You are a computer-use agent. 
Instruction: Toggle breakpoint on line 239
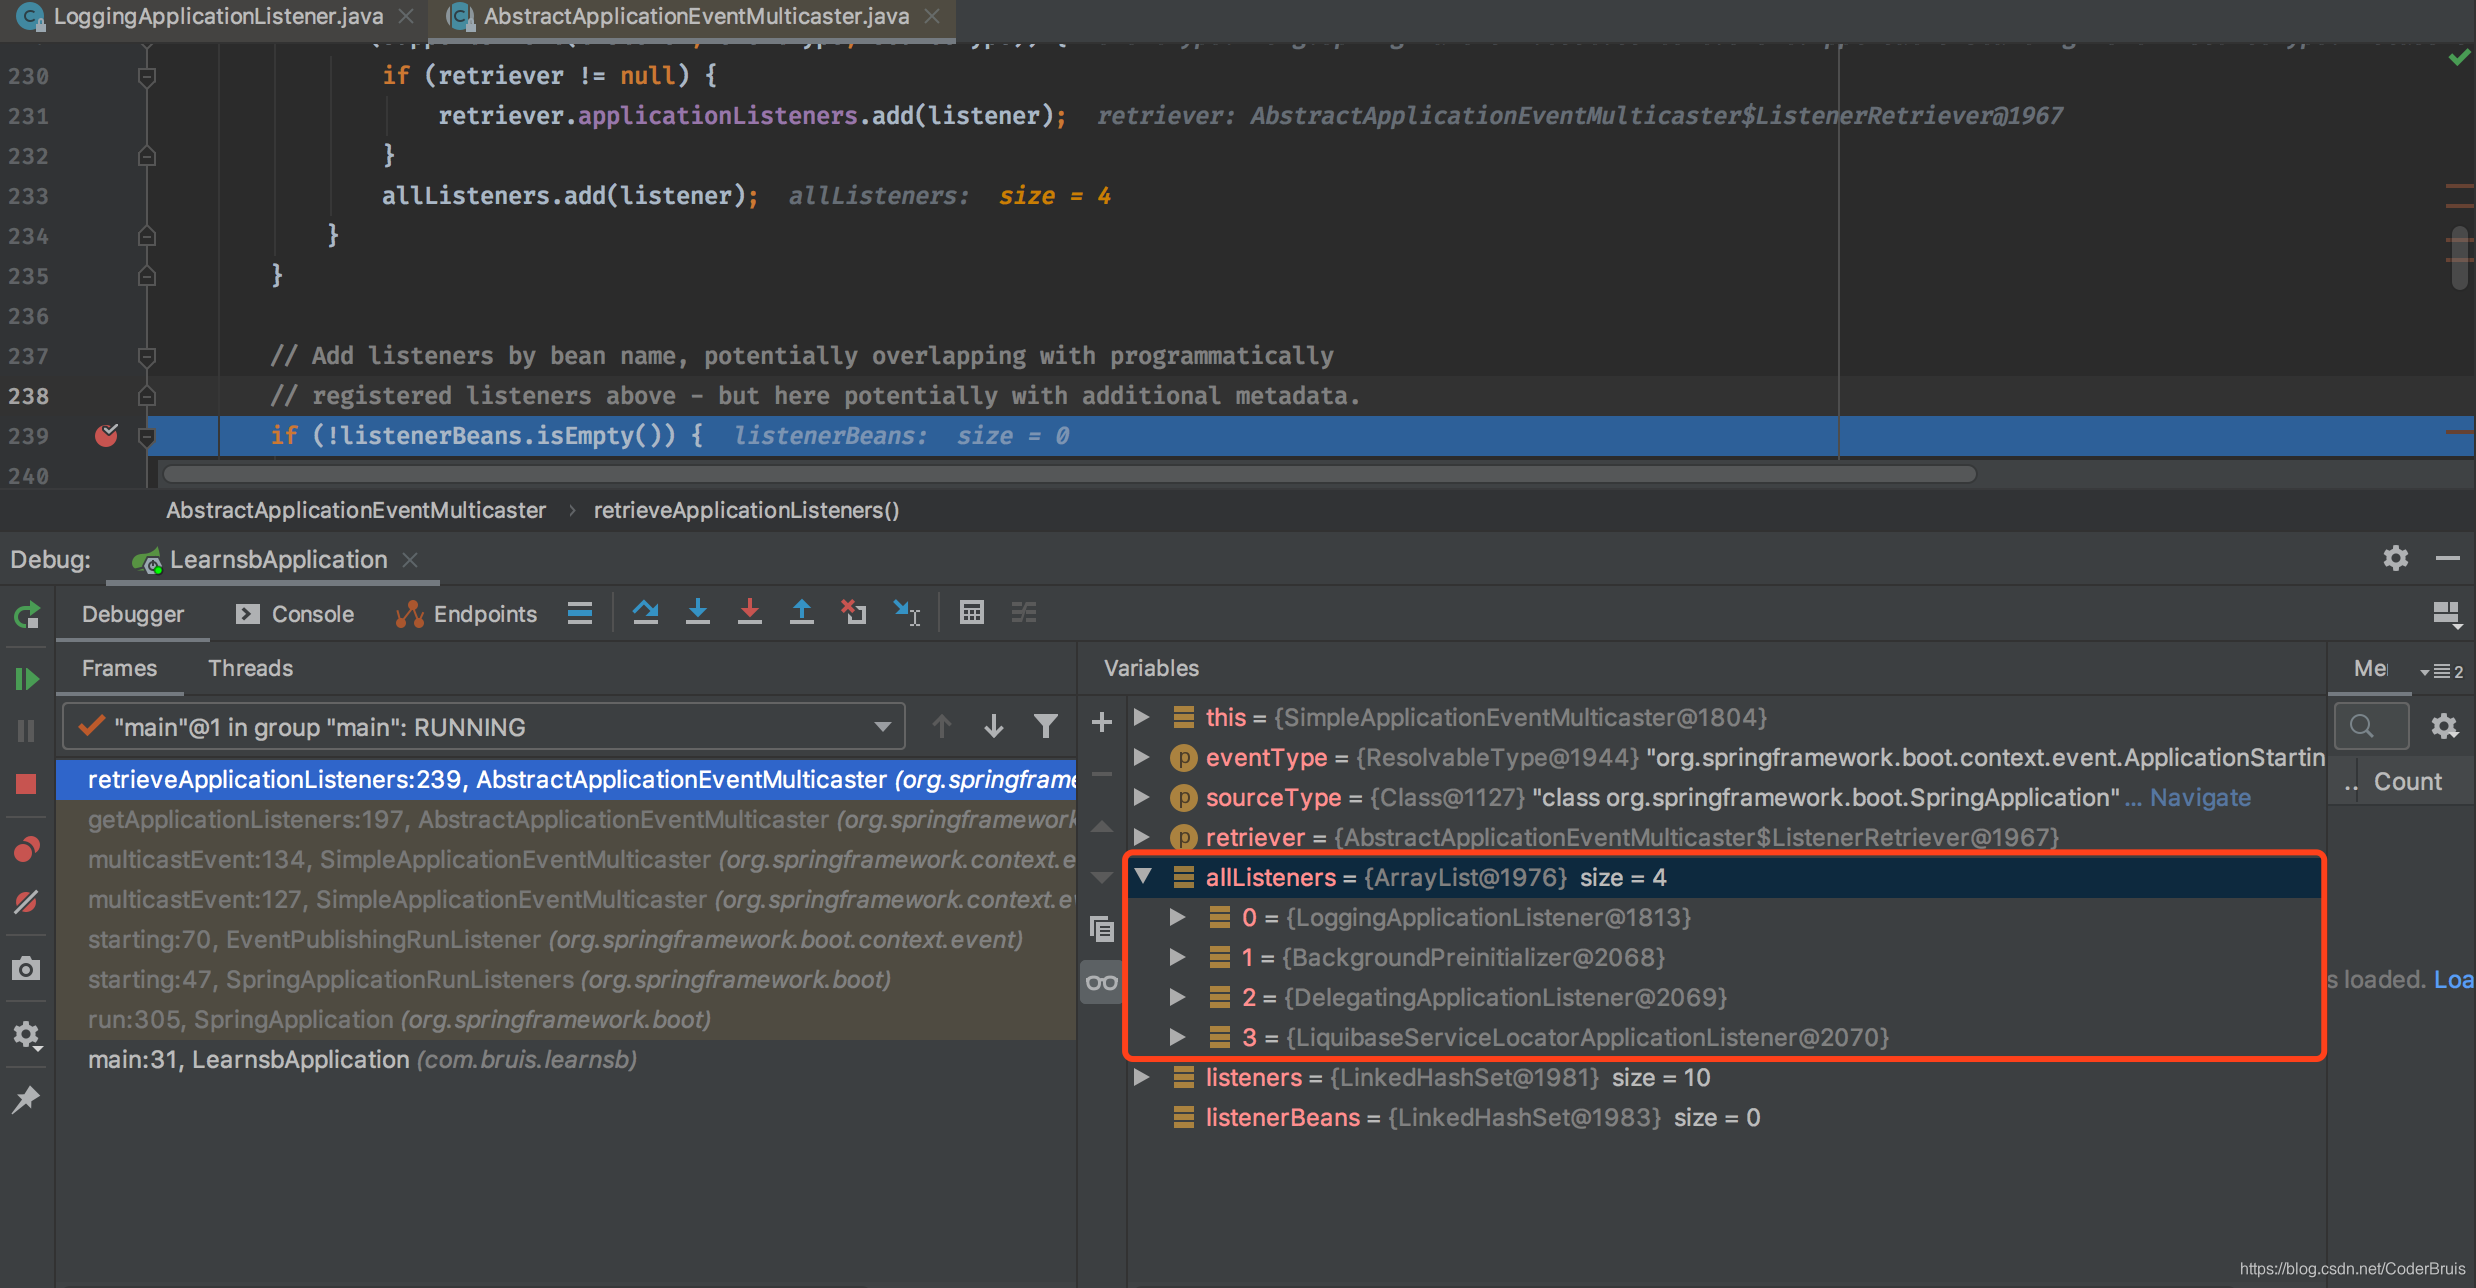(106, 435)
